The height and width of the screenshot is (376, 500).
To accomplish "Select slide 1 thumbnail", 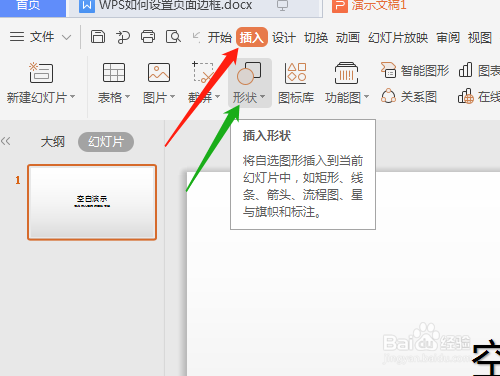I will (92, 202).
